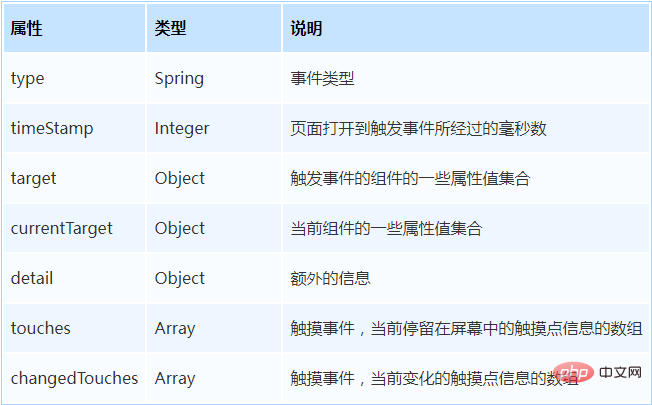652x405 pixels.
Task: Click the 页面打开到触发事件所经过的毫秒数 description
Action: [x=417, y=128]
